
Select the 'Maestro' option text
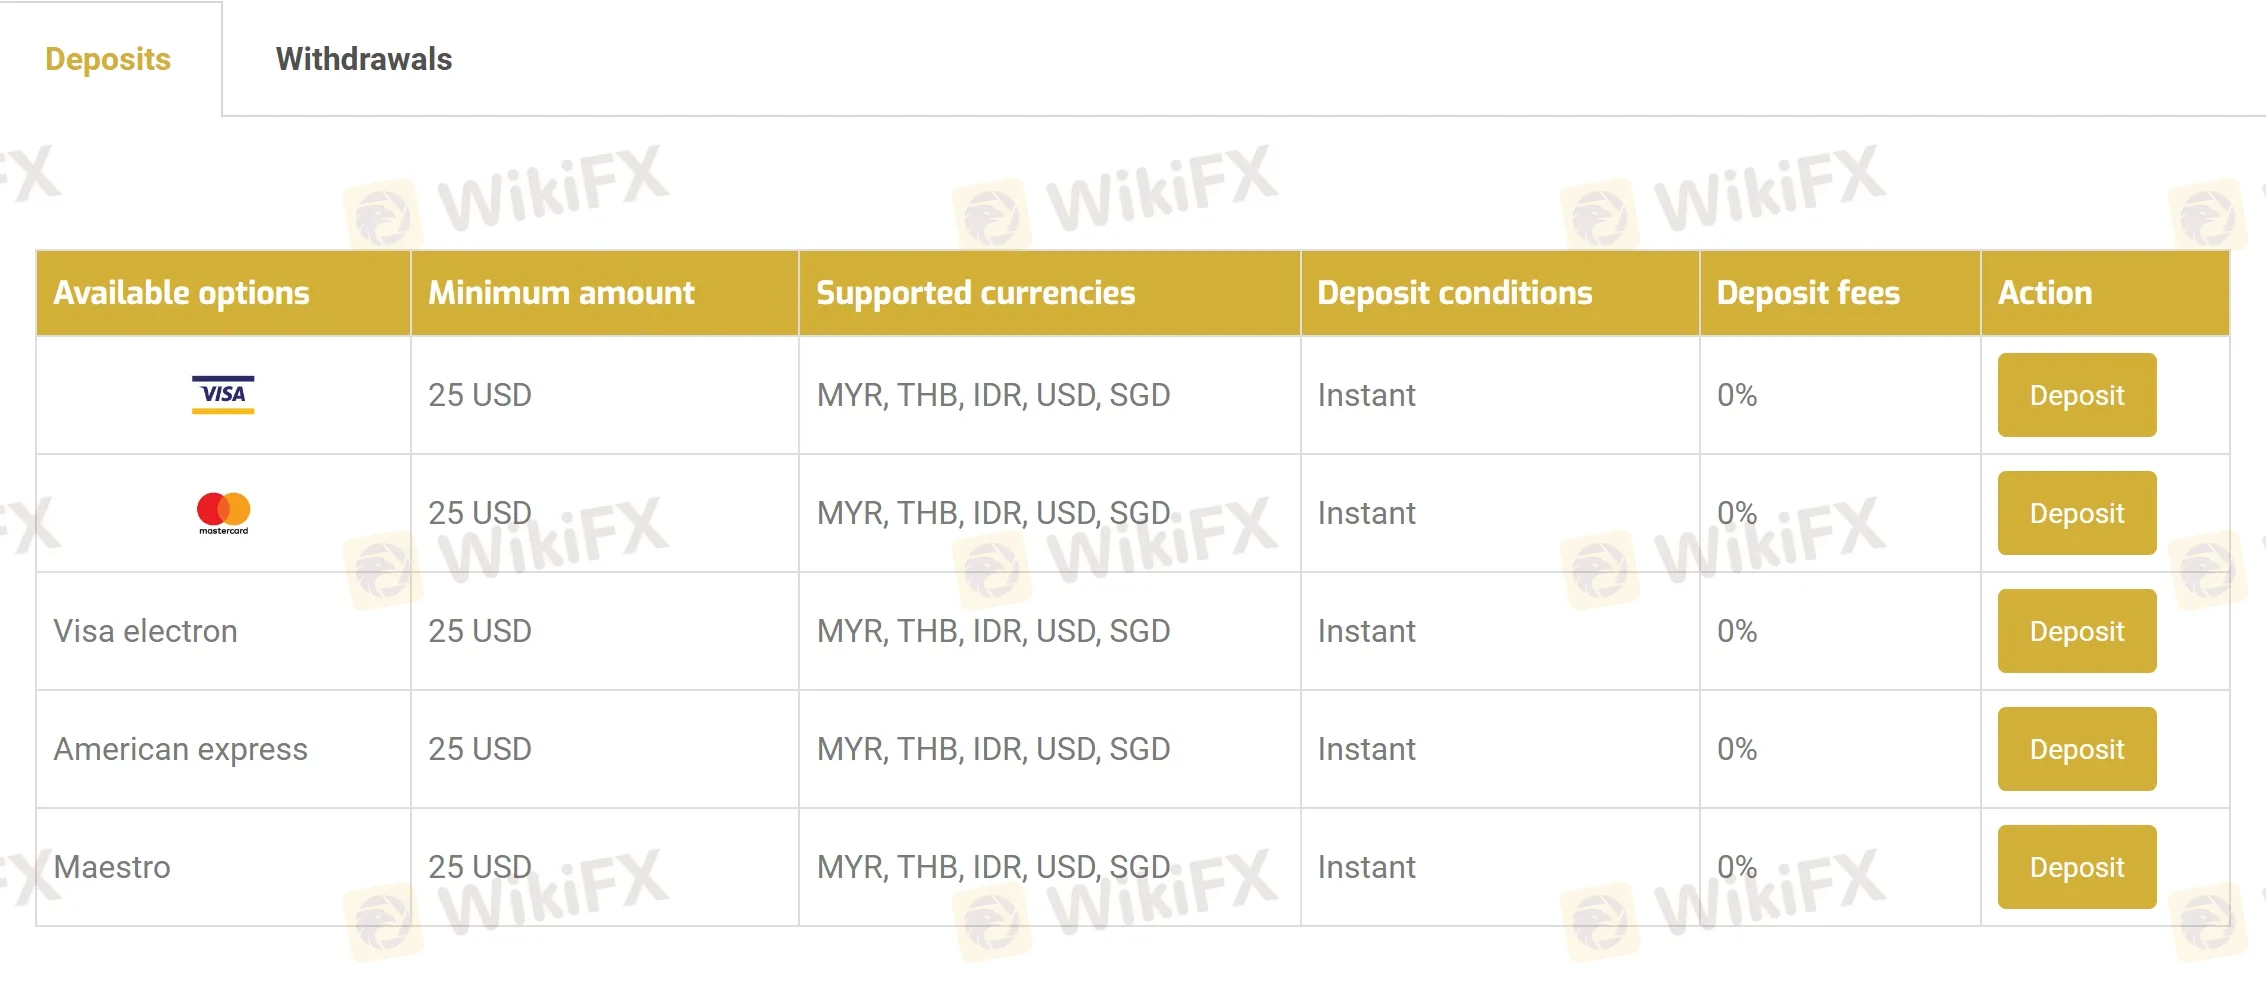[112, 867]
